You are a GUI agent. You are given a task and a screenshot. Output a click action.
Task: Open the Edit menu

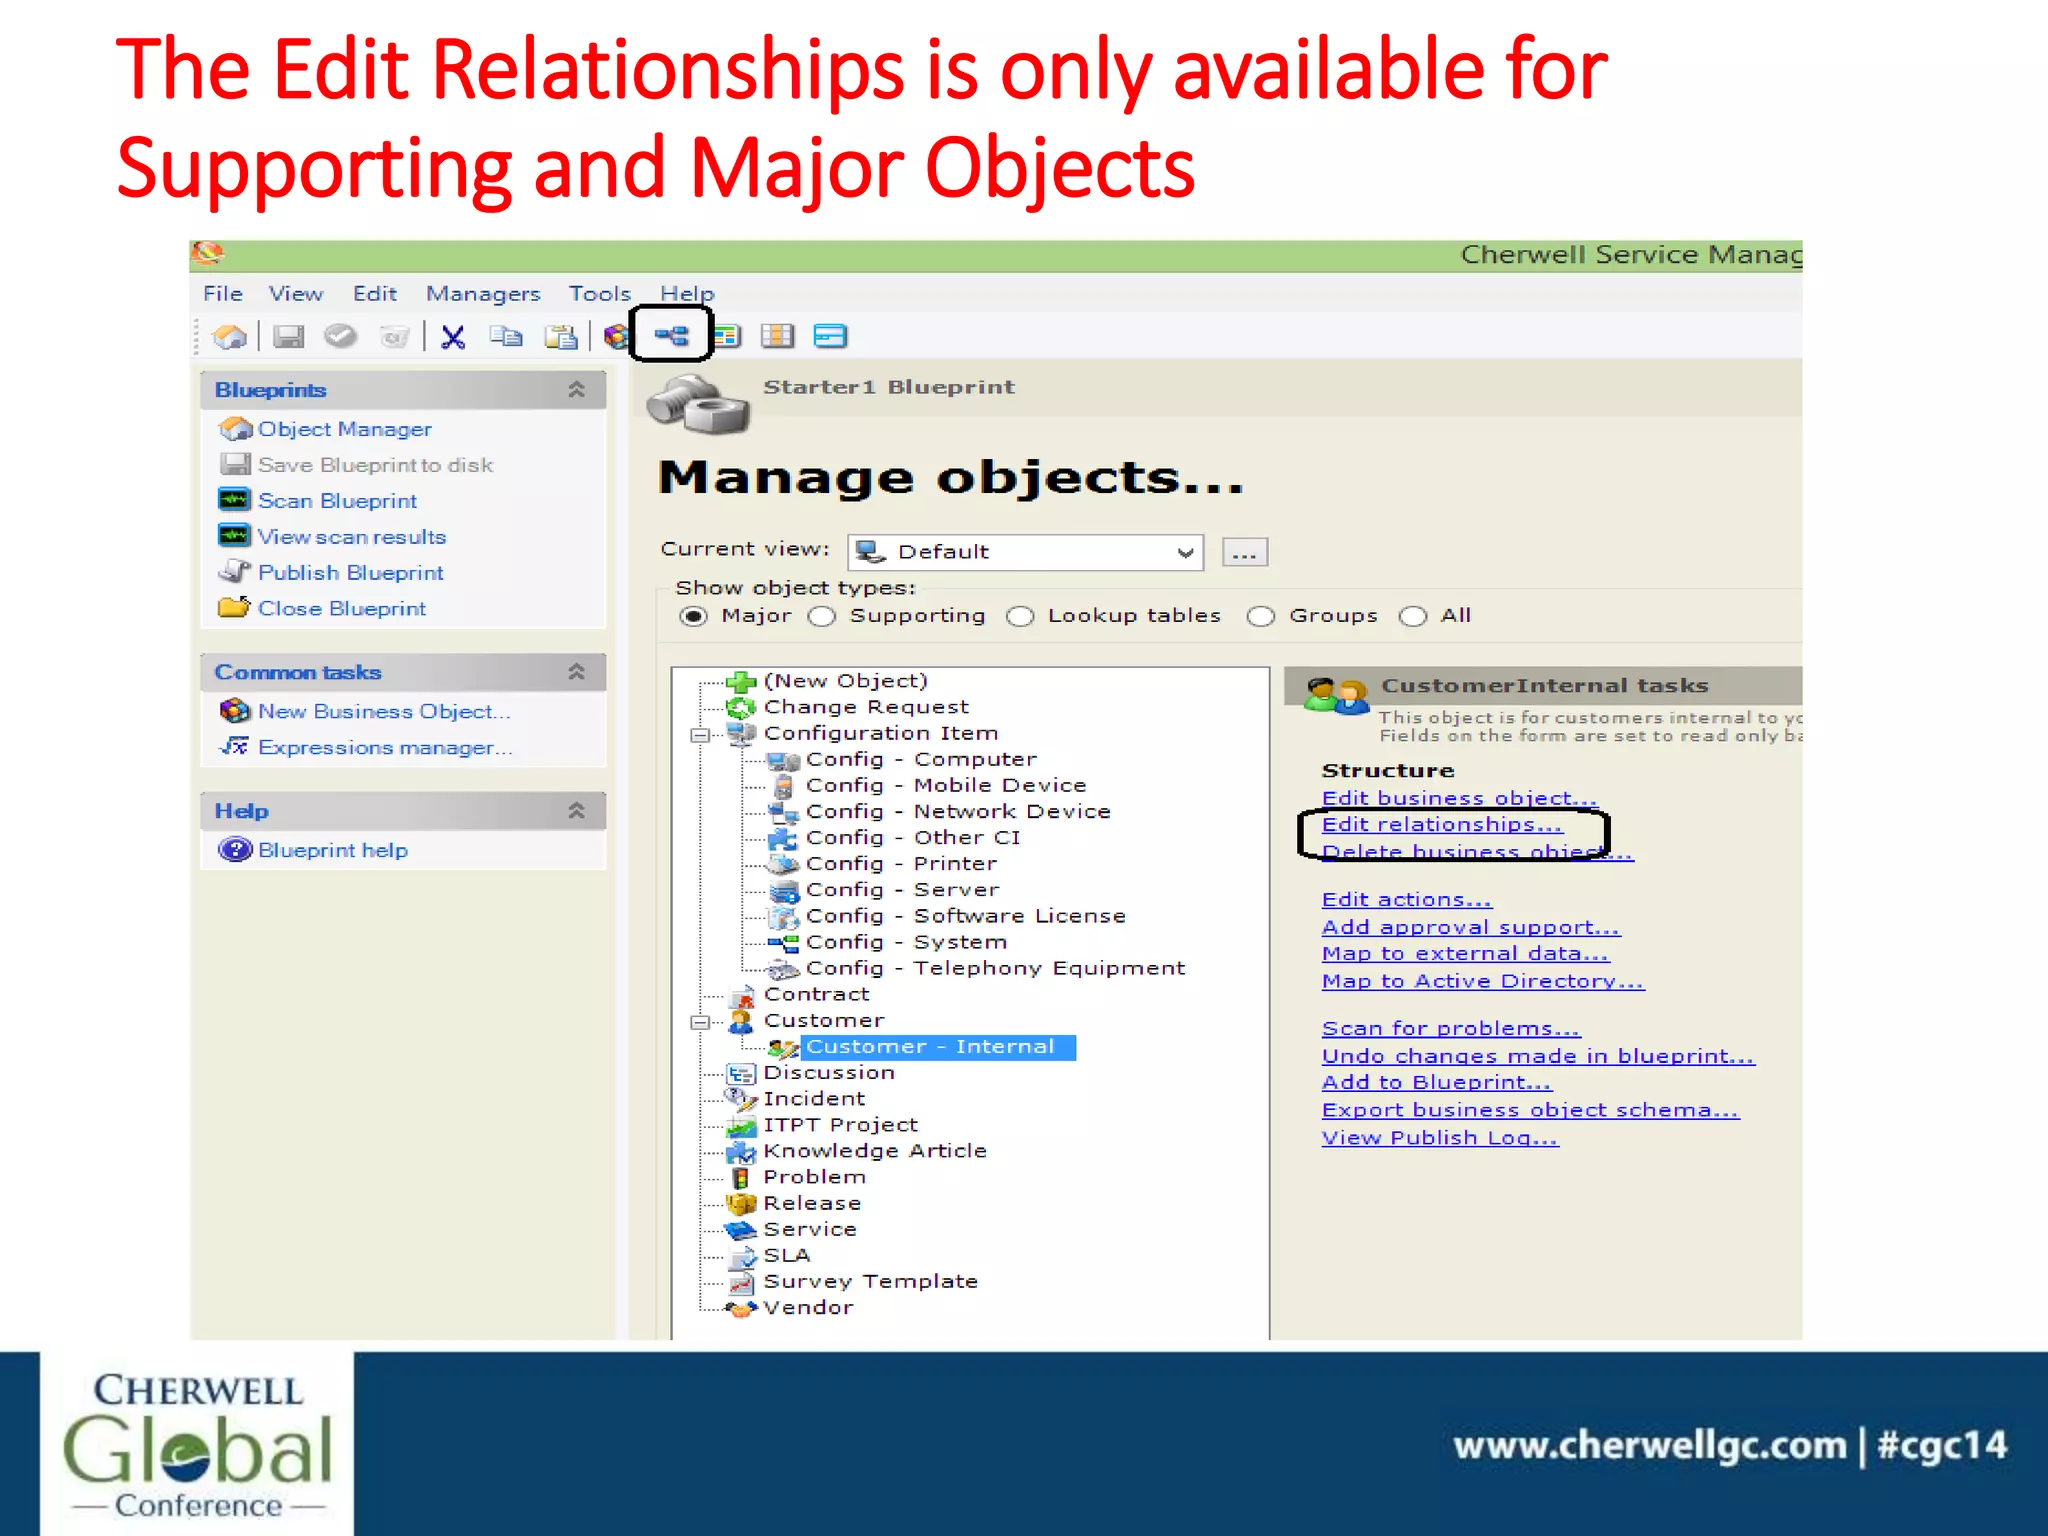click(x=375, y=294)
